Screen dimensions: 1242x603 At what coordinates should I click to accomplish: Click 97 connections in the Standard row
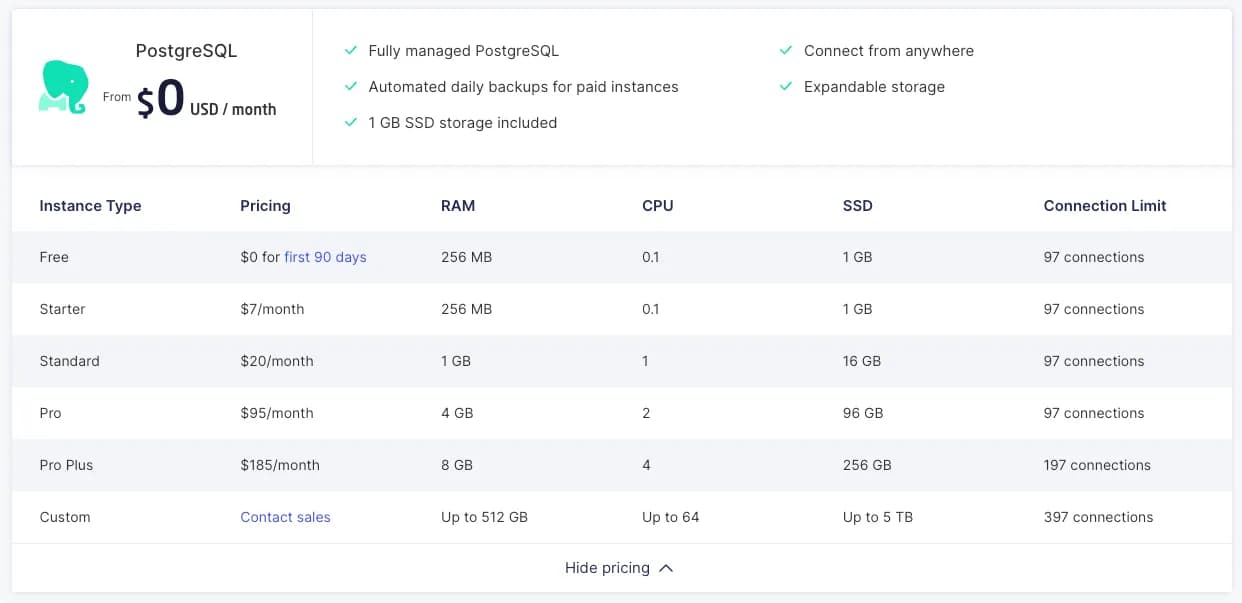(1094, 361)
